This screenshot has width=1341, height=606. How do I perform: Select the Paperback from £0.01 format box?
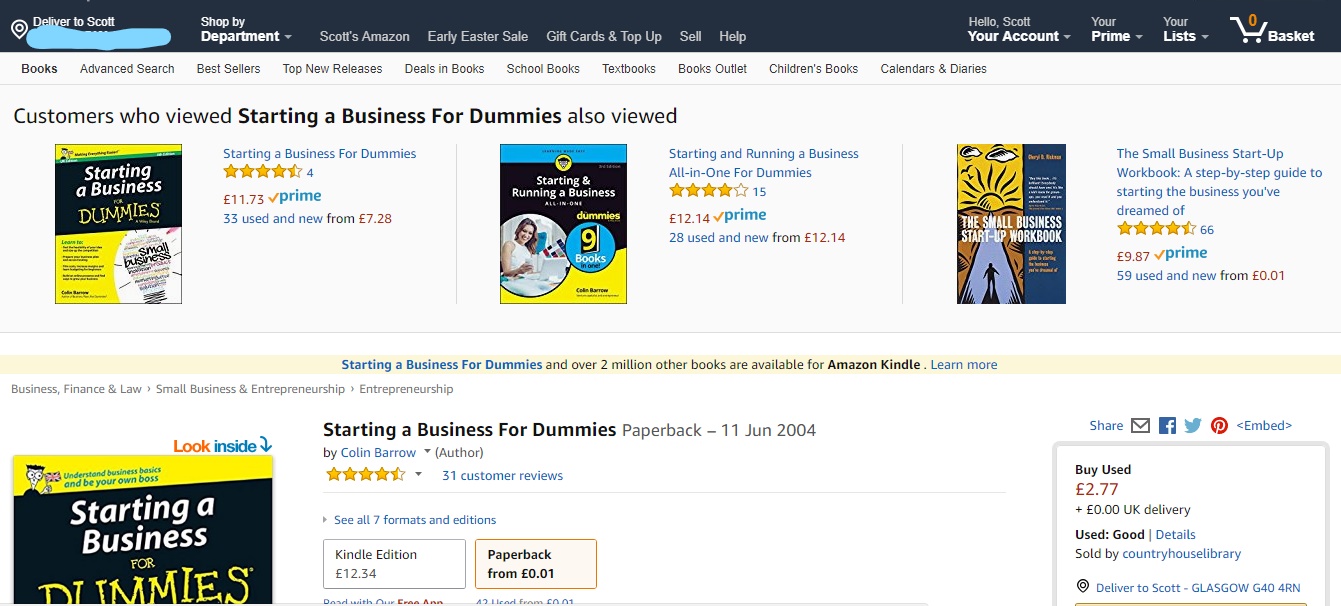click(x=535, y=563)
